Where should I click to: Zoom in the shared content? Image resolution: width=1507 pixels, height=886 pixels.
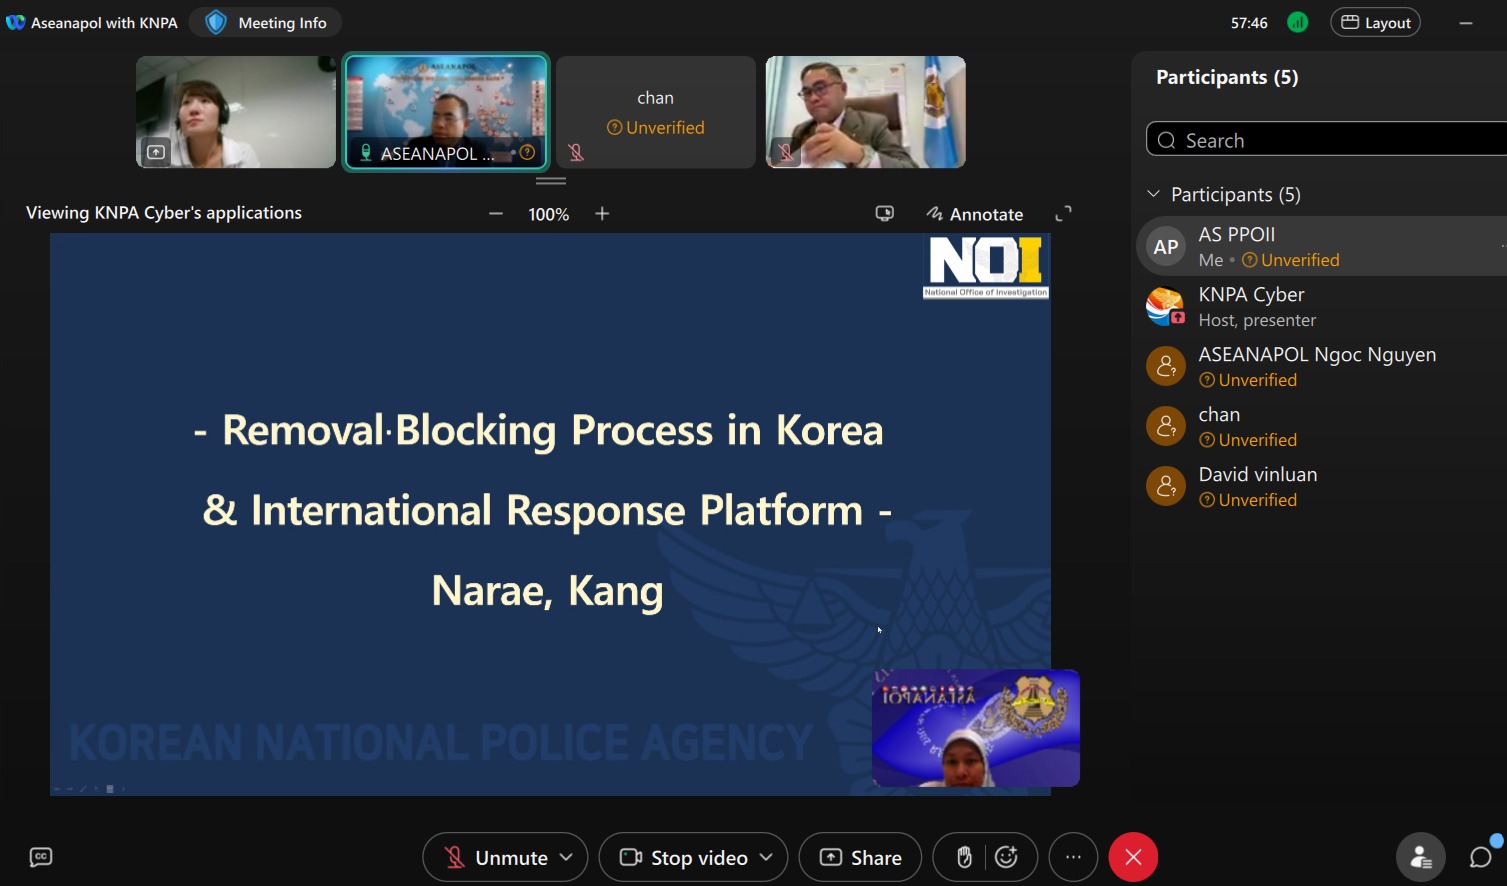click(x=602, y=214)
